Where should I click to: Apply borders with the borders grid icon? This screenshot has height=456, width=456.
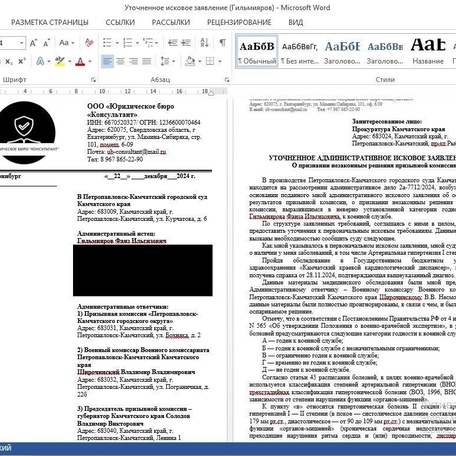coord(210,61)
